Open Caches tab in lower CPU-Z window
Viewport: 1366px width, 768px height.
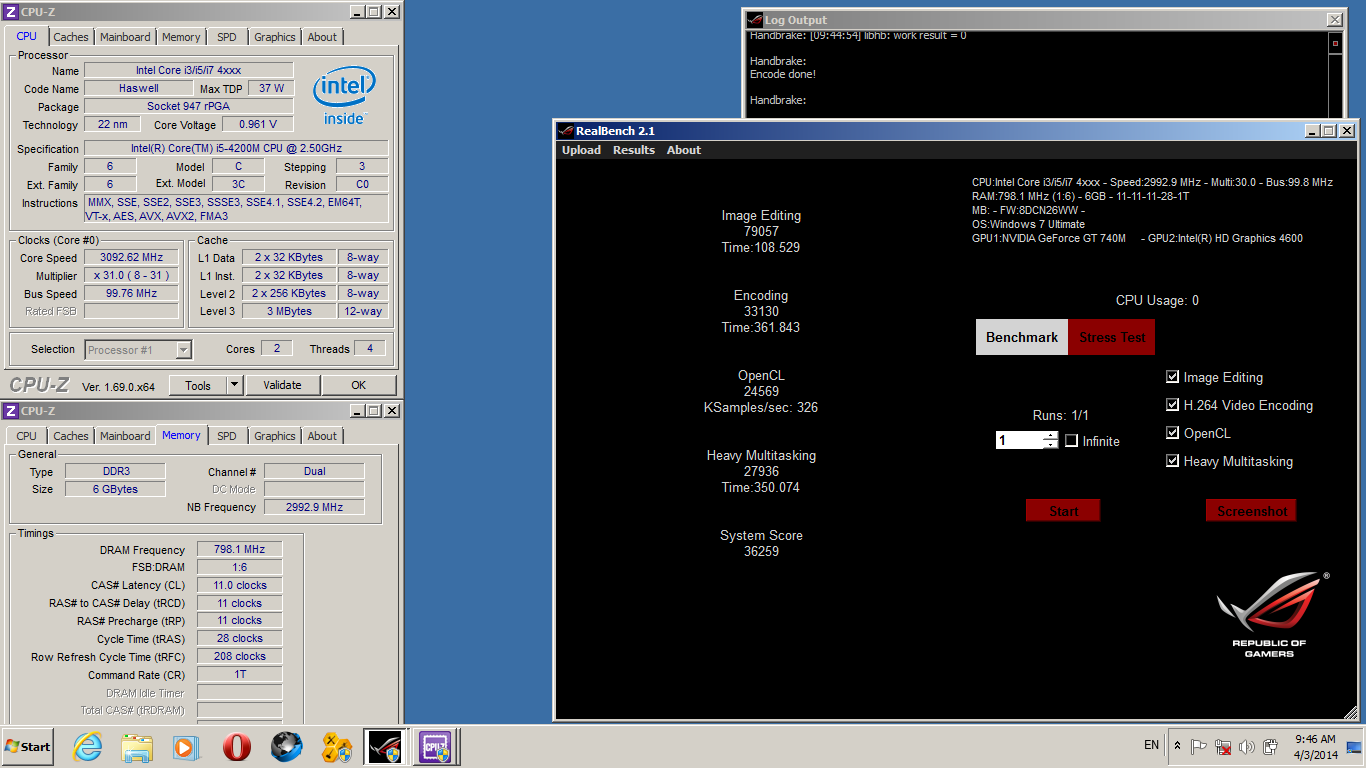click(71, 436)
